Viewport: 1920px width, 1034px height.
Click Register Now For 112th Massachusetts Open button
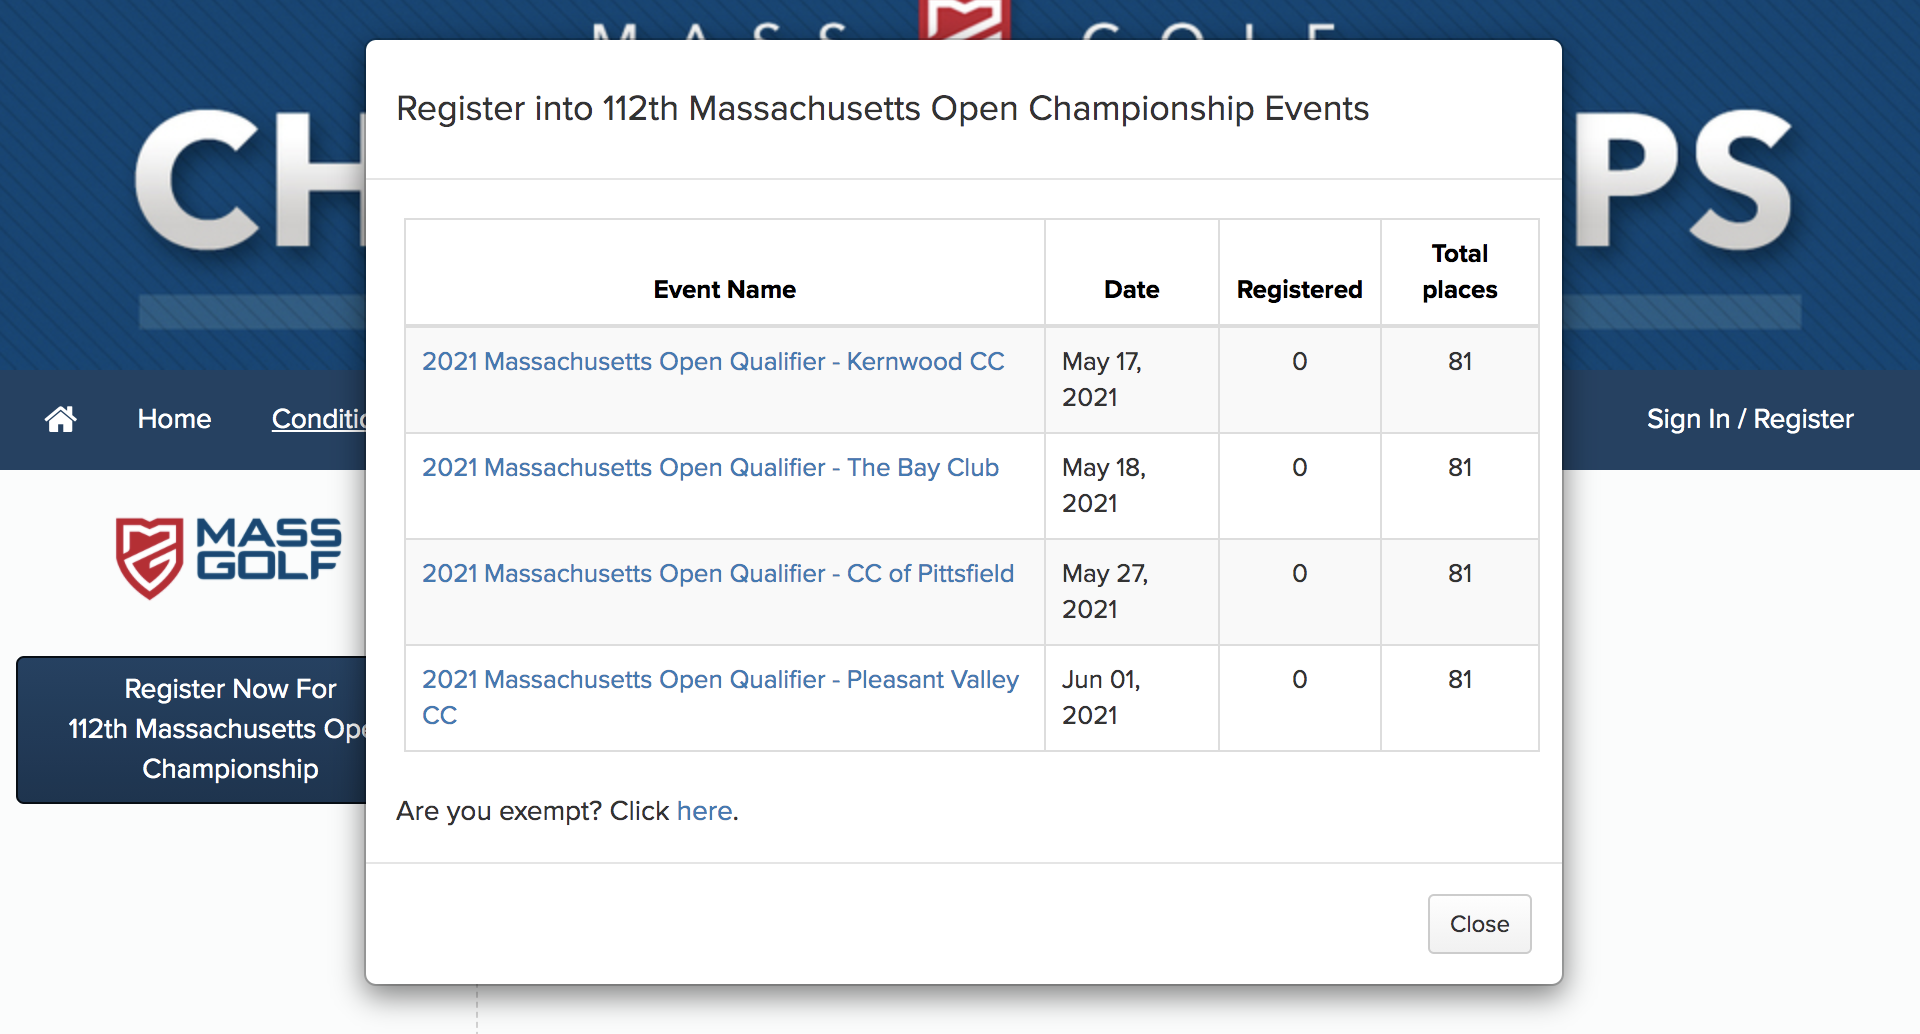pos(192,729)
